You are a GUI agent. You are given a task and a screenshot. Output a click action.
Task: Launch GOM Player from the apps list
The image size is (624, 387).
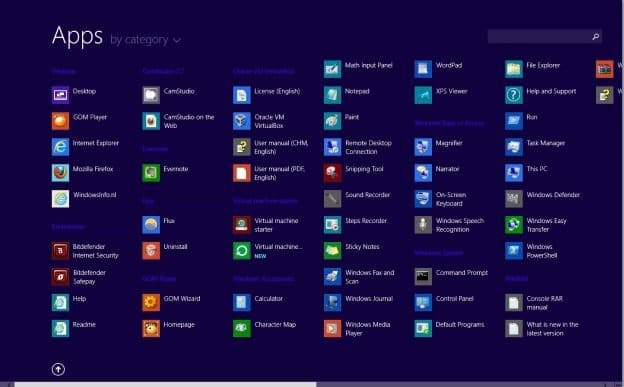pos(80,121)
